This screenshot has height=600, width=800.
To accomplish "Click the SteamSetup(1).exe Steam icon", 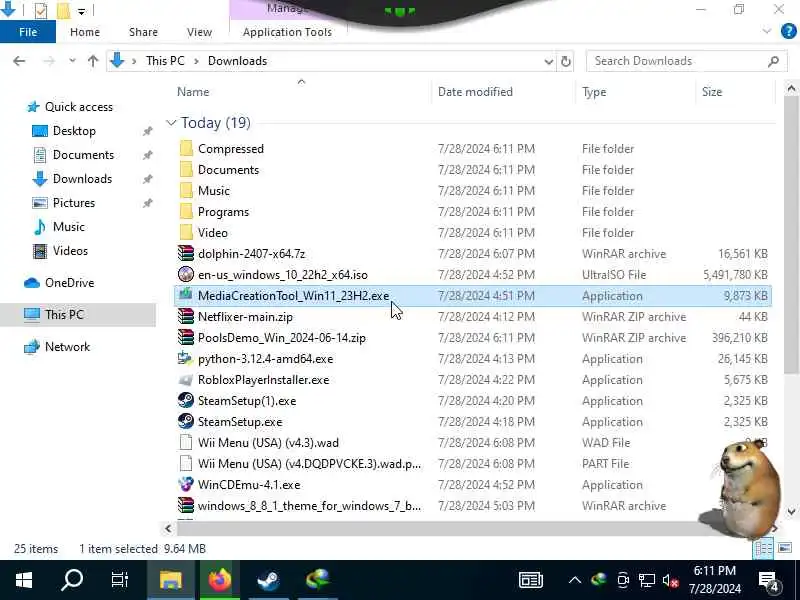I will click(186, 401).
